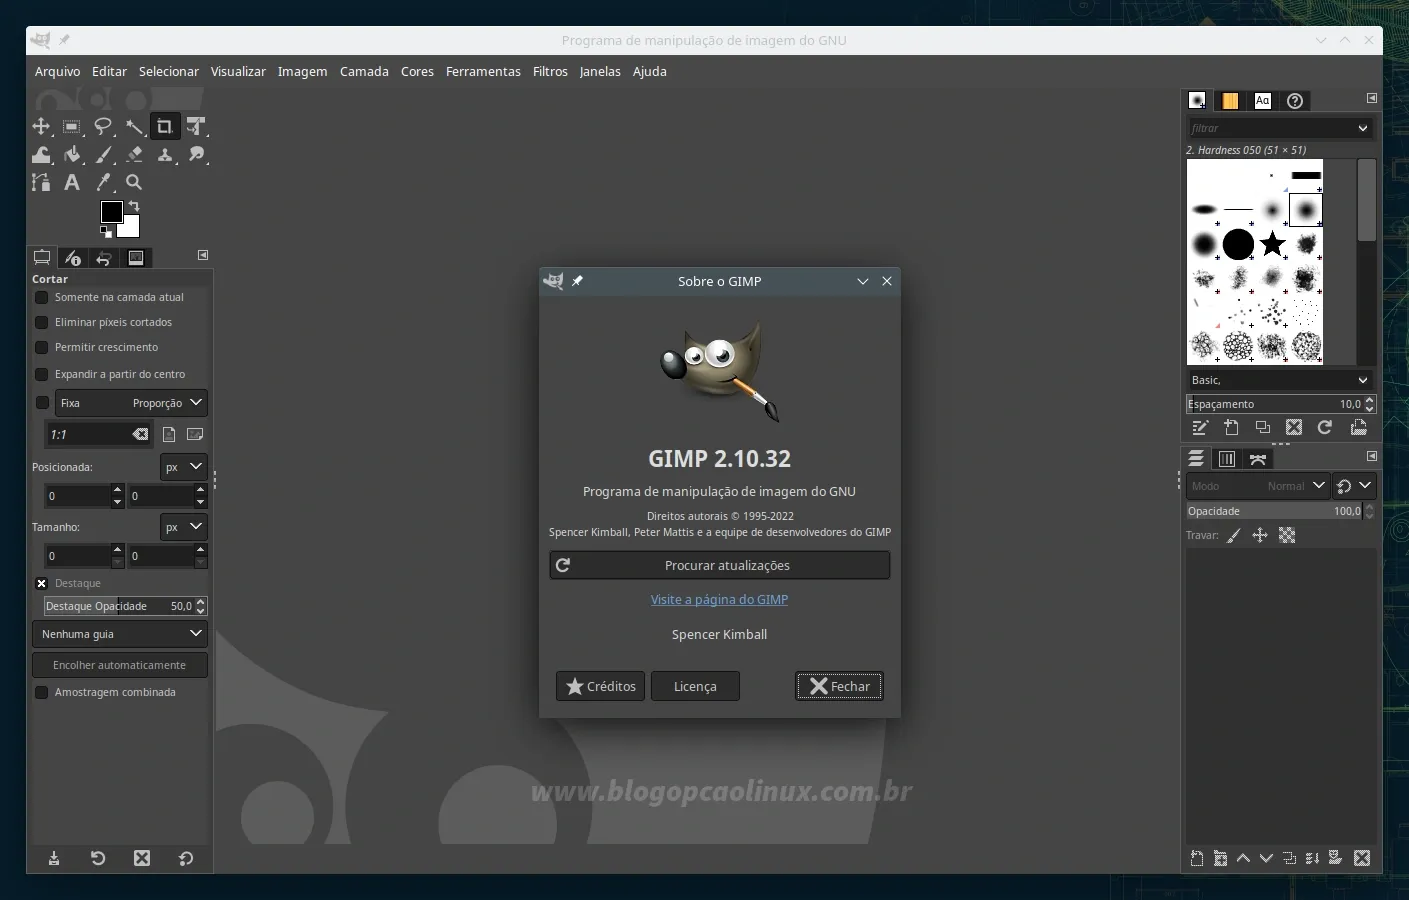Click the edit brush icon below Espaçamento

[1200, 427]
